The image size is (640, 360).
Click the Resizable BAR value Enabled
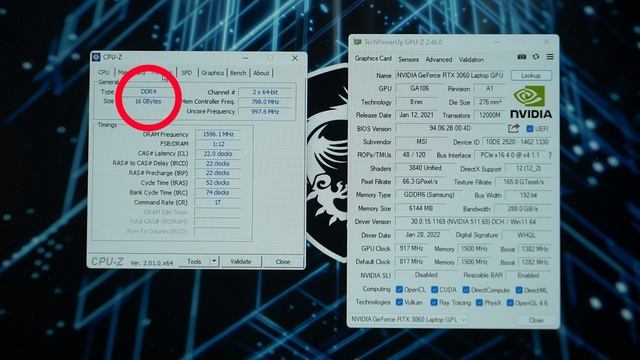529,276
